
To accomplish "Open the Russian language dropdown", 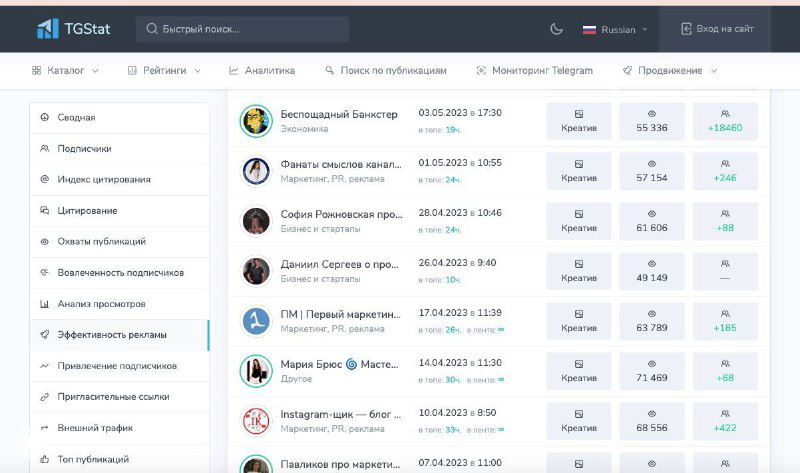I will pyautogui.click(x=615, y=29).
